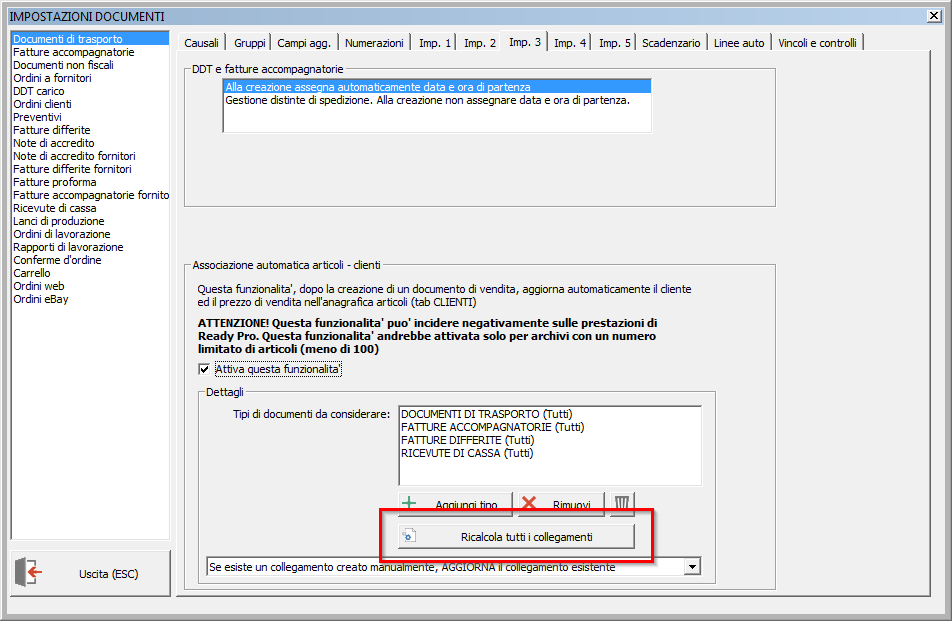Select FATTURE DIFFERITE (Tutti) row
The width and height of the screenshot is (952, 621).
tap(550, 440)
